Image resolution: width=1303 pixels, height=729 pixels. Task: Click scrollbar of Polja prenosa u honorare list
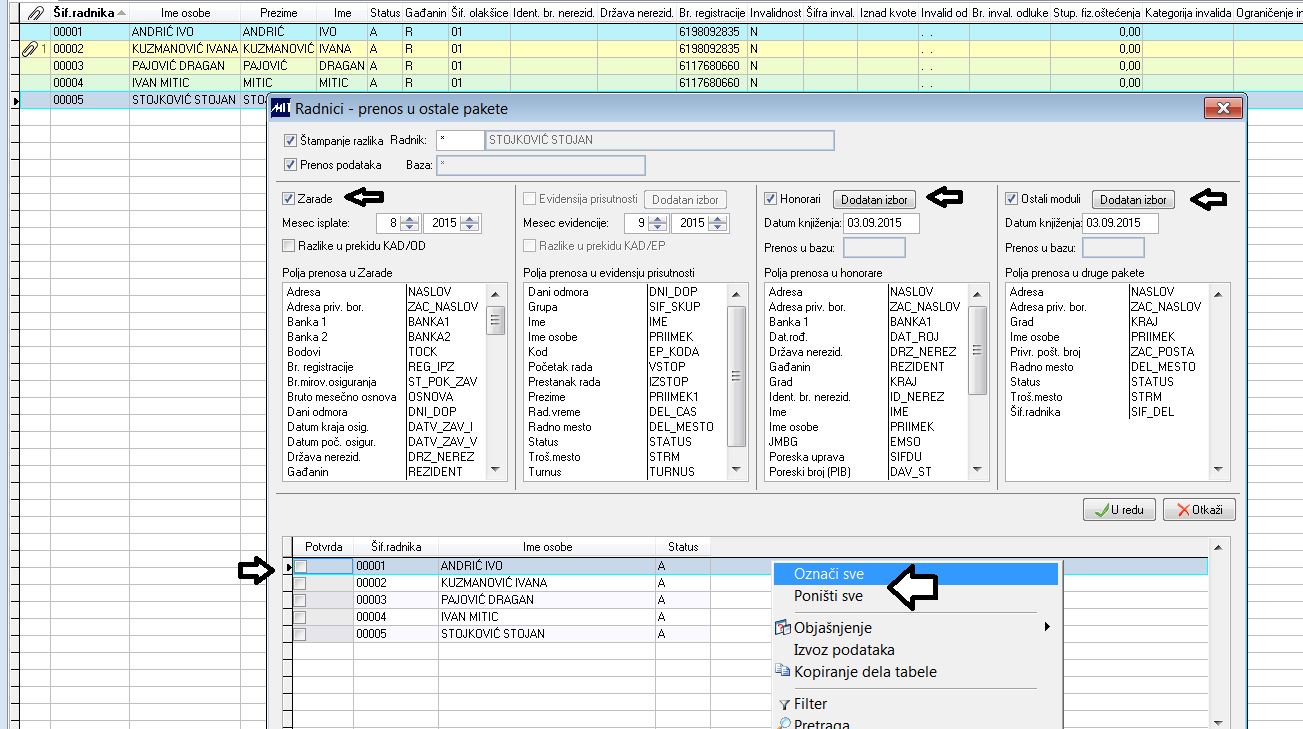[x=979, y=381]
